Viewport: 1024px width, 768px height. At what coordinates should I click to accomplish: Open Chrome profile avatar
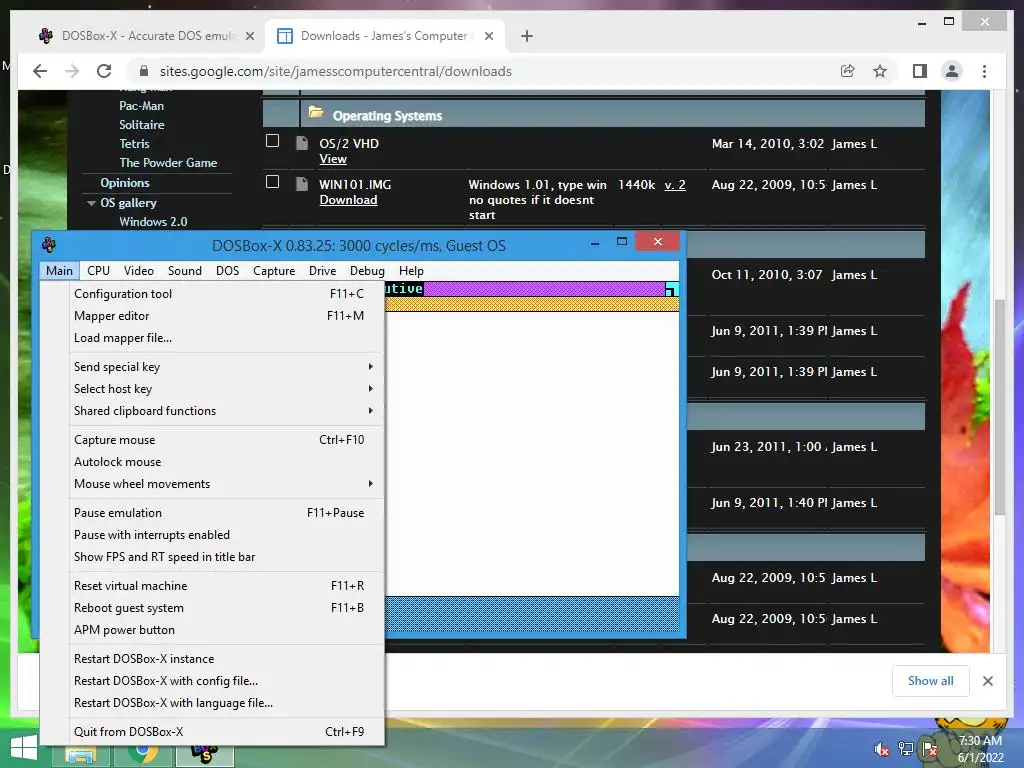tap(952, 71)
